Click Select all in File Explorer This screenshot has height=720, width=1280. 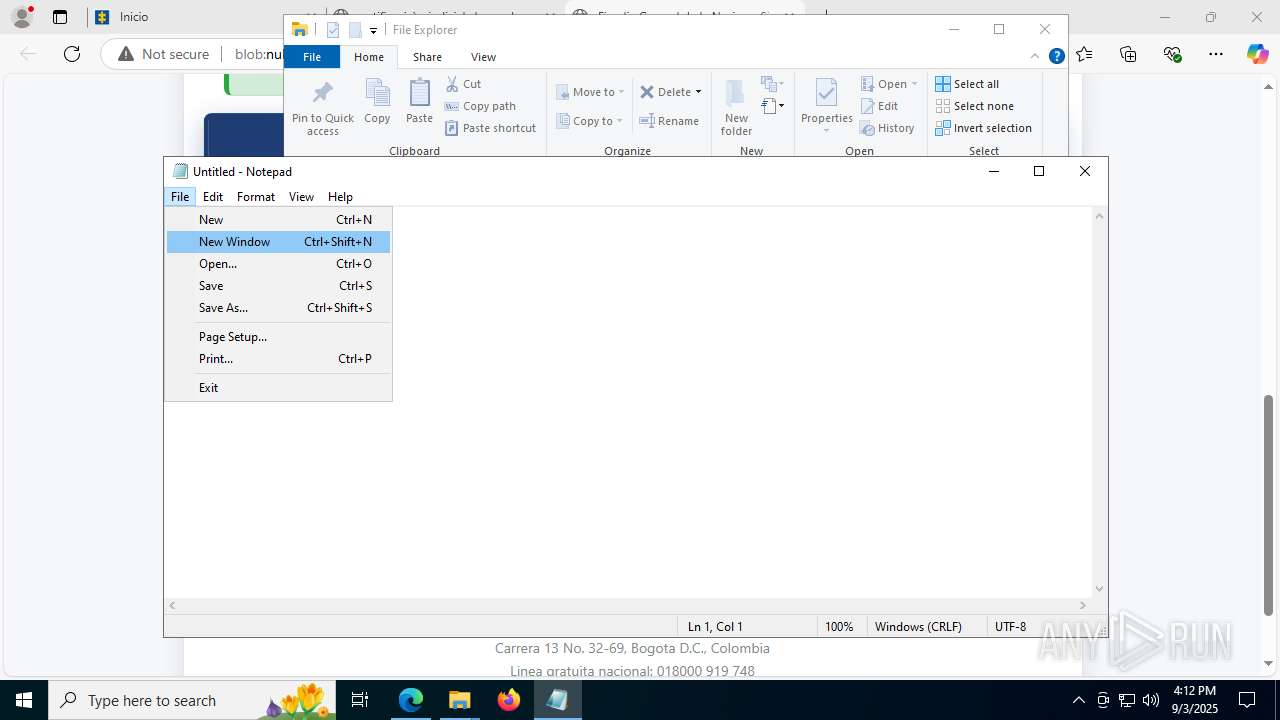tap(967, 84)
